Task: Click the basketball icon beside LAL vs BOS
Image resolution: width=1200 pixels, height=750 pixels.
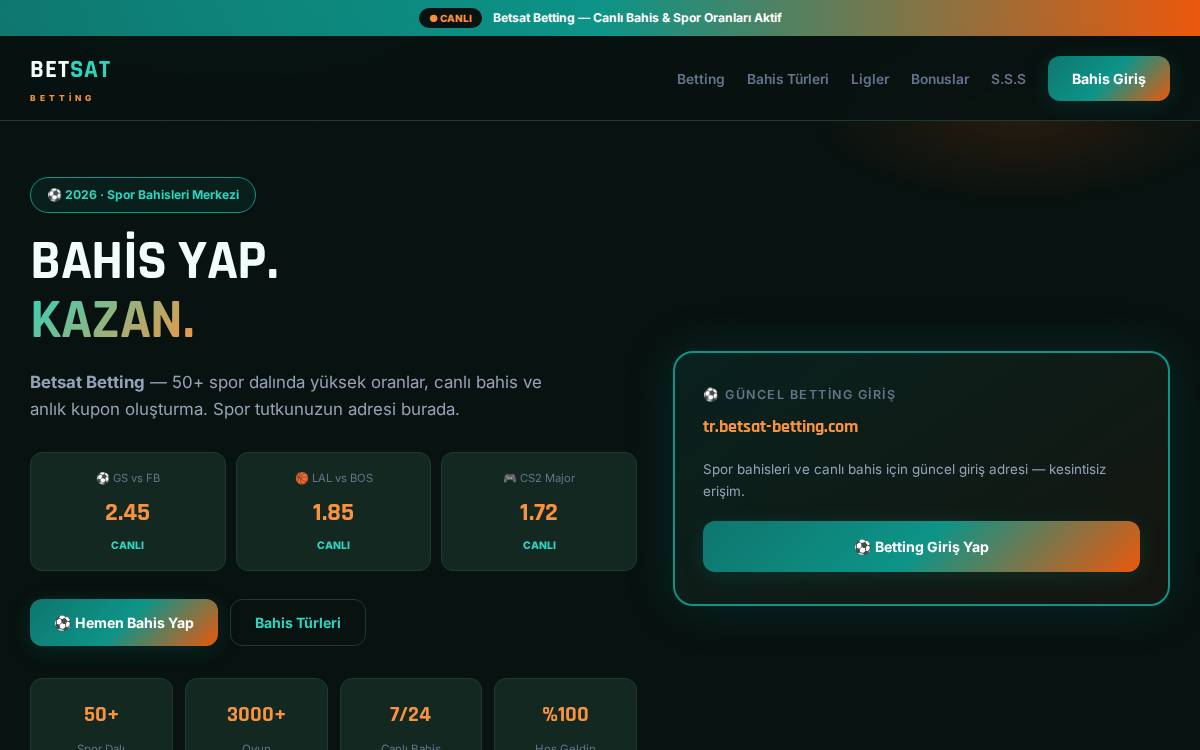Action: 302,478
